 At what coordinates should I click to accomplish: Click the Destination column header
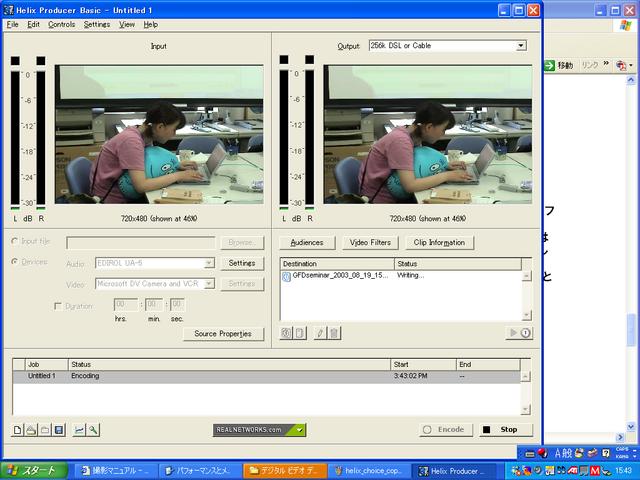(x=337, y=264)
